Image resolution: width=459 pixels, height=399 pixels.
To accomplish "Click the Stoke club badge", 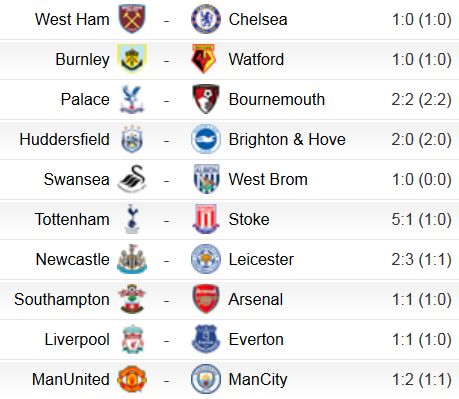I will pos(206,219).
